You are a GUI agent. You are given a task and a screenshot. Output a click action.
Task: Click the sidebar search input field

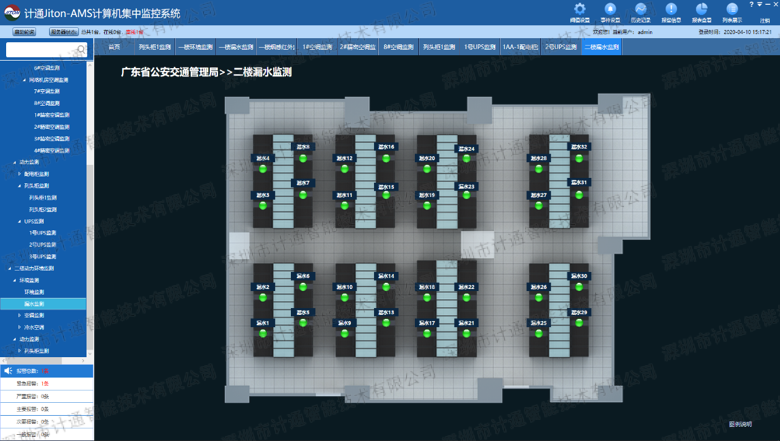tap(41, 49)
